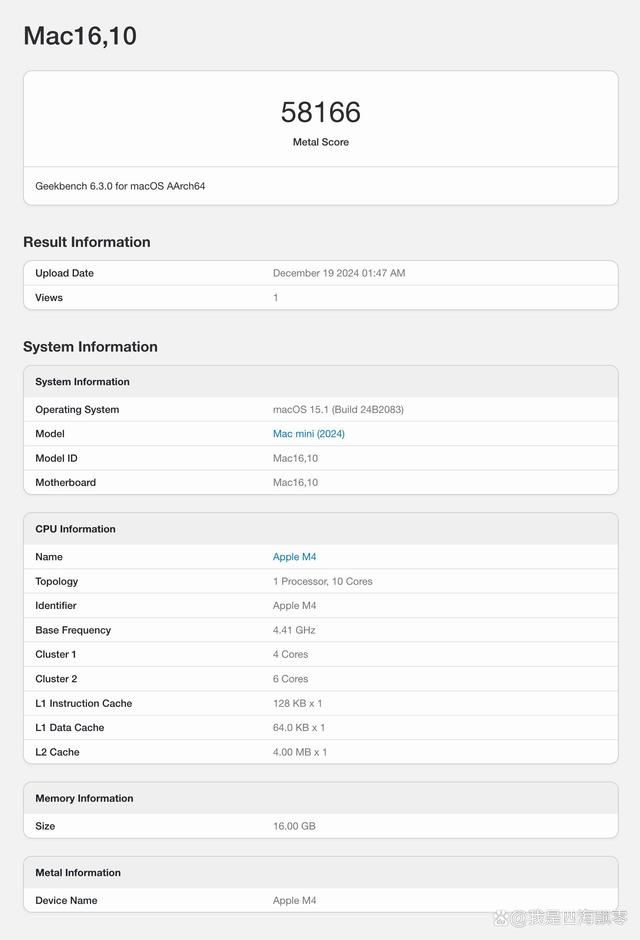Screen dimensions: 640x940
Task: Click the Apple M4 device name link
Action: pyautogui.click(x=294, y=900)
